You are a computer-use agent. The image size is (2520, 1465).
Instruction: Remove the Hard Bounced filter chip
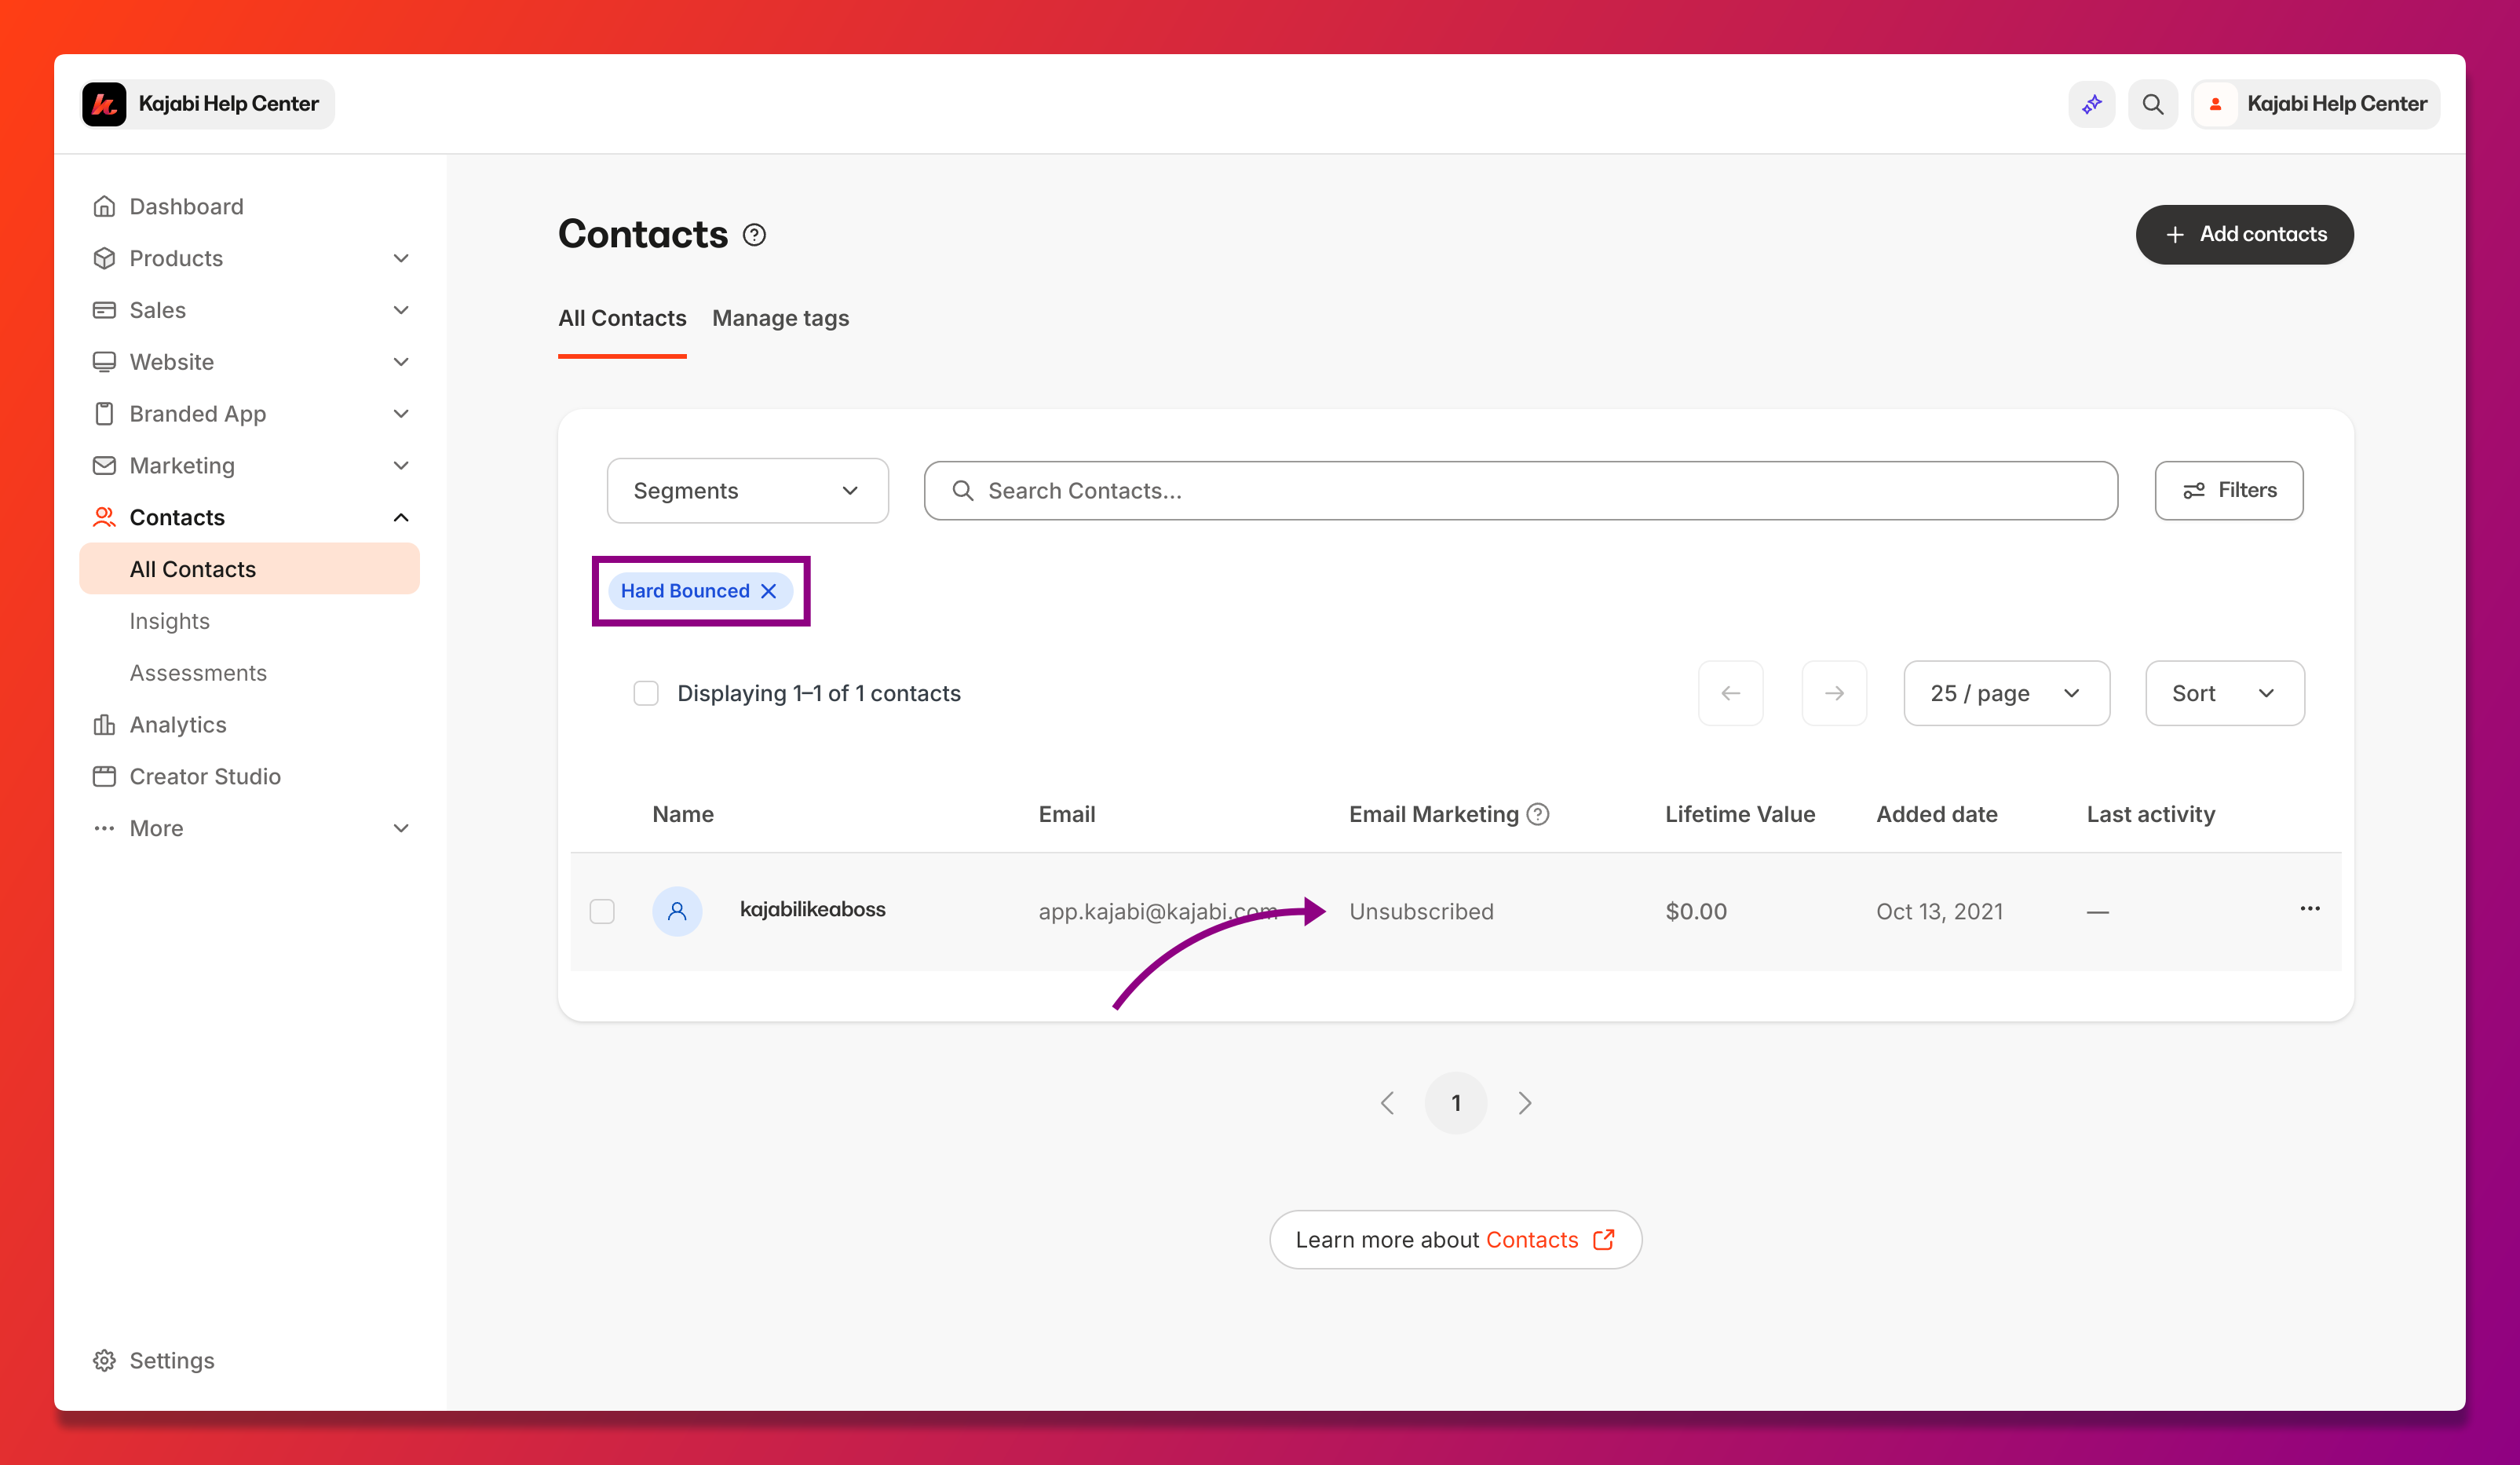click(768, 591)
